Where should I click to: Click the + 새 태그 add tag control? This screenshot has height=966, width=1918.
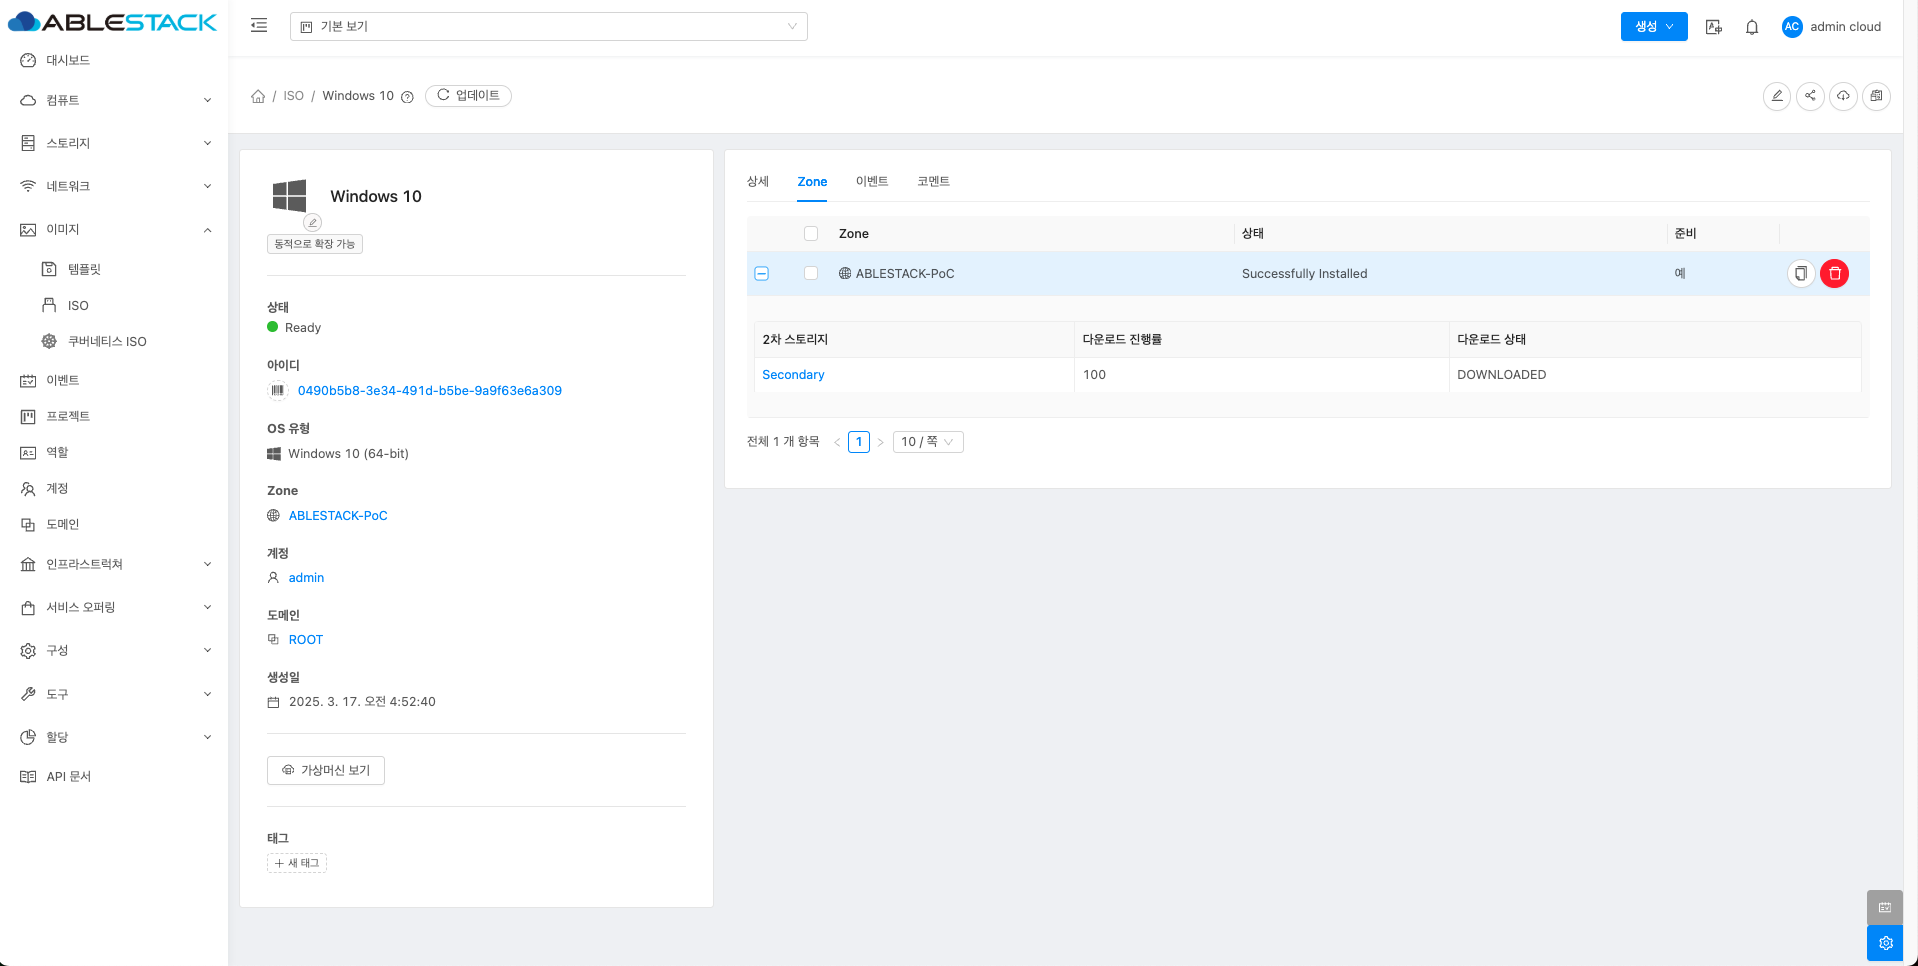pos(297,863)
